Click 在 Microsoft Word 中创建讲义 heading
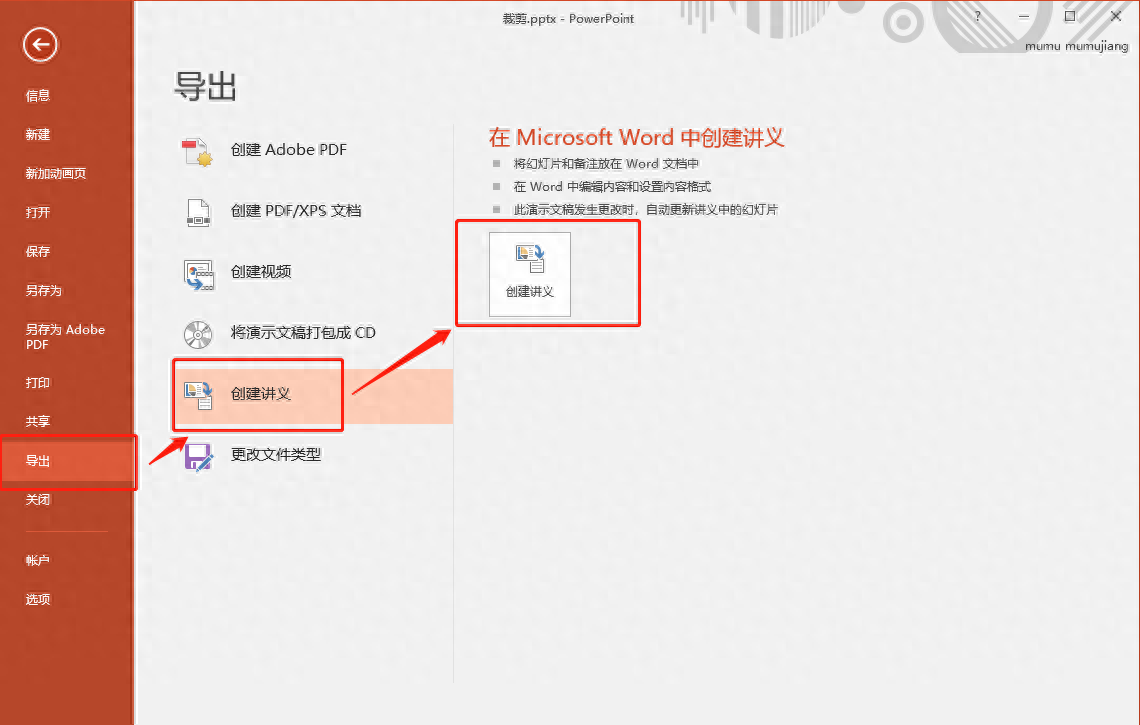Screen dimensions: 1140x725 (x=636, y=137)
